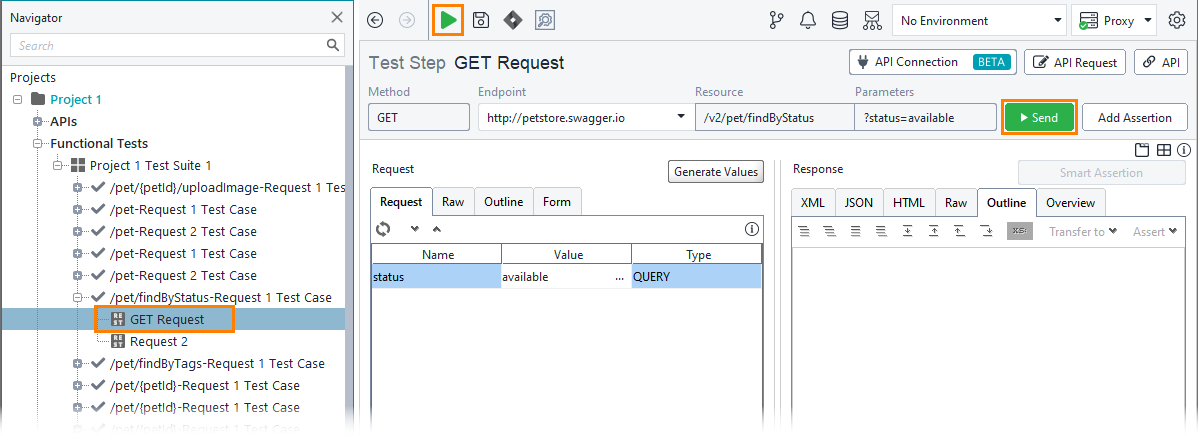Click the QUERY type cell
The image size is (1198, 436).
click(697, 277)
